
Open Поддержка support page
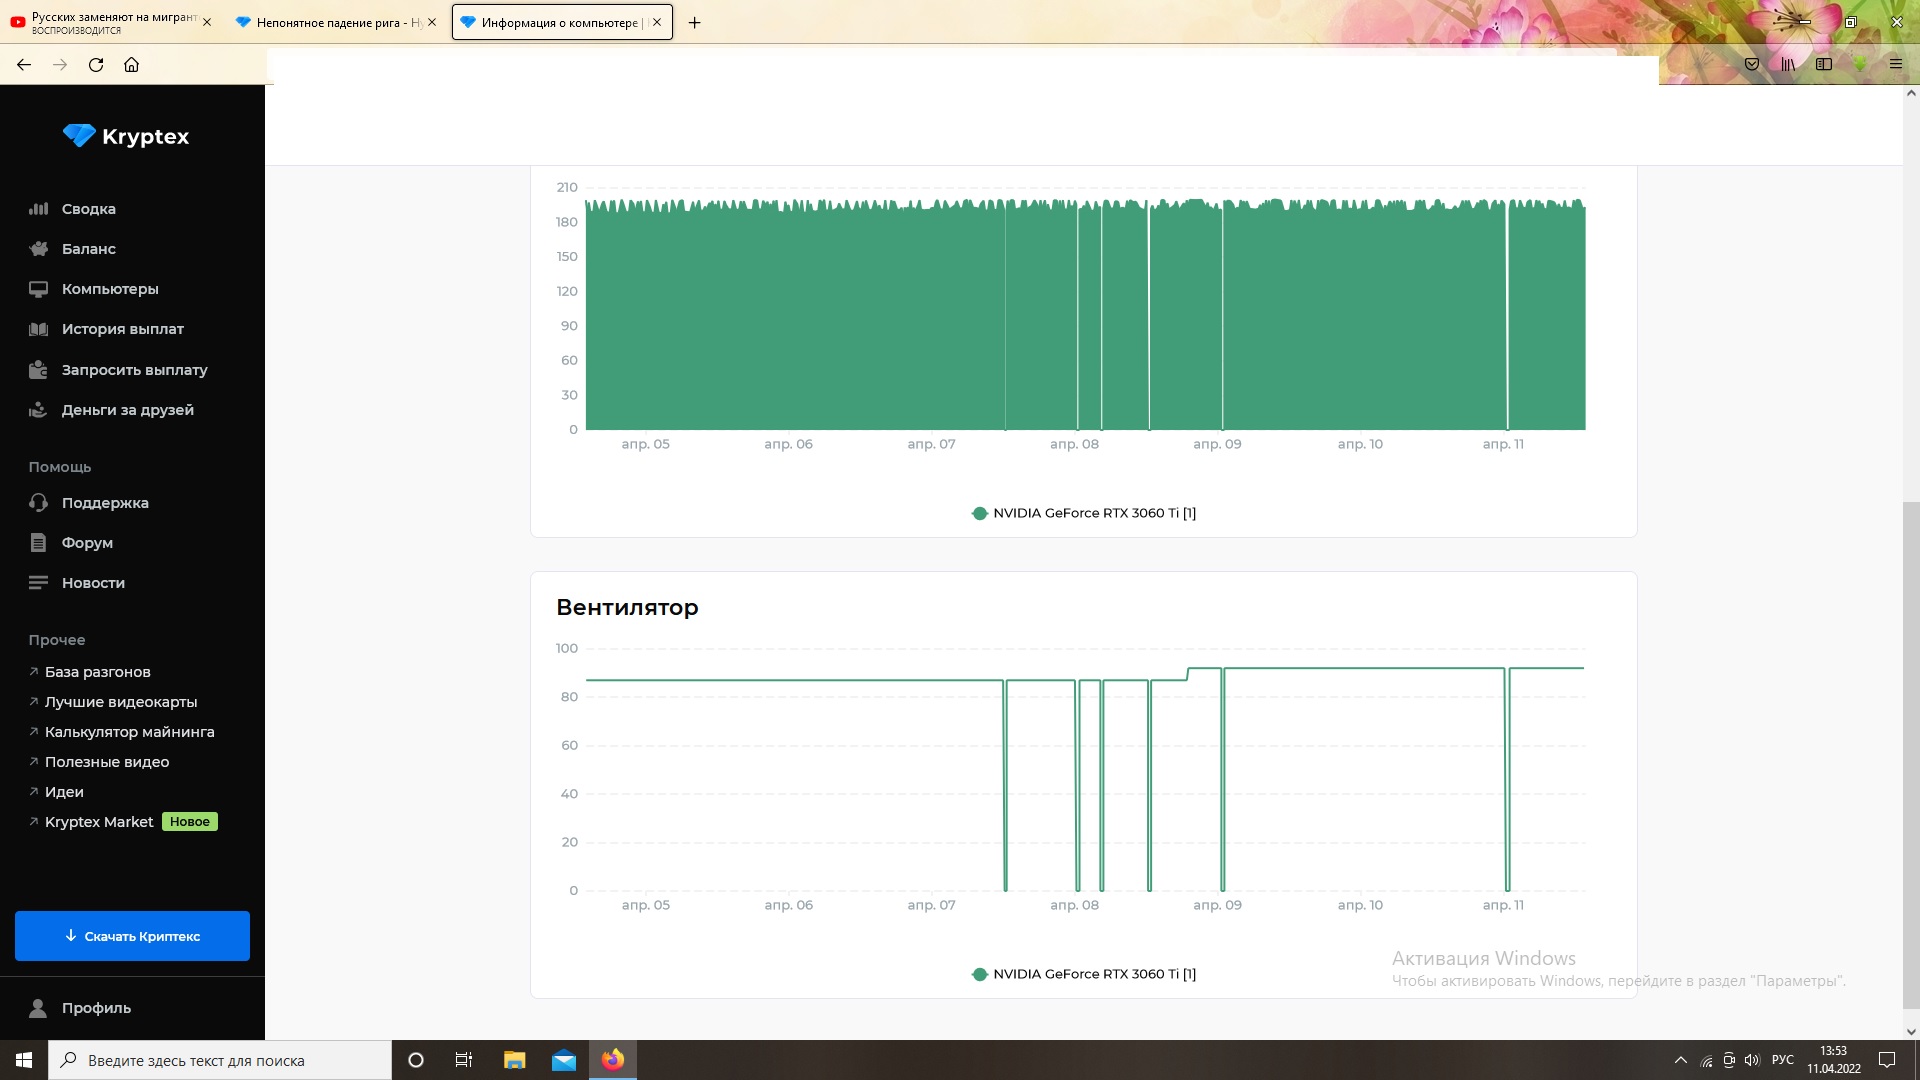pyautogui.click(x=104, y=503)
